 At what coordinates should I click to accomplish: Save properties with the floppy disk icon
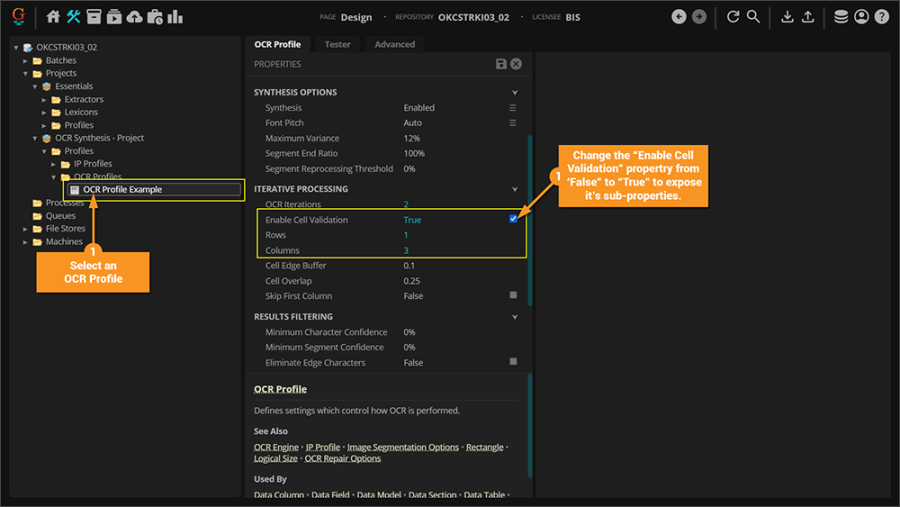pos(502,64)
